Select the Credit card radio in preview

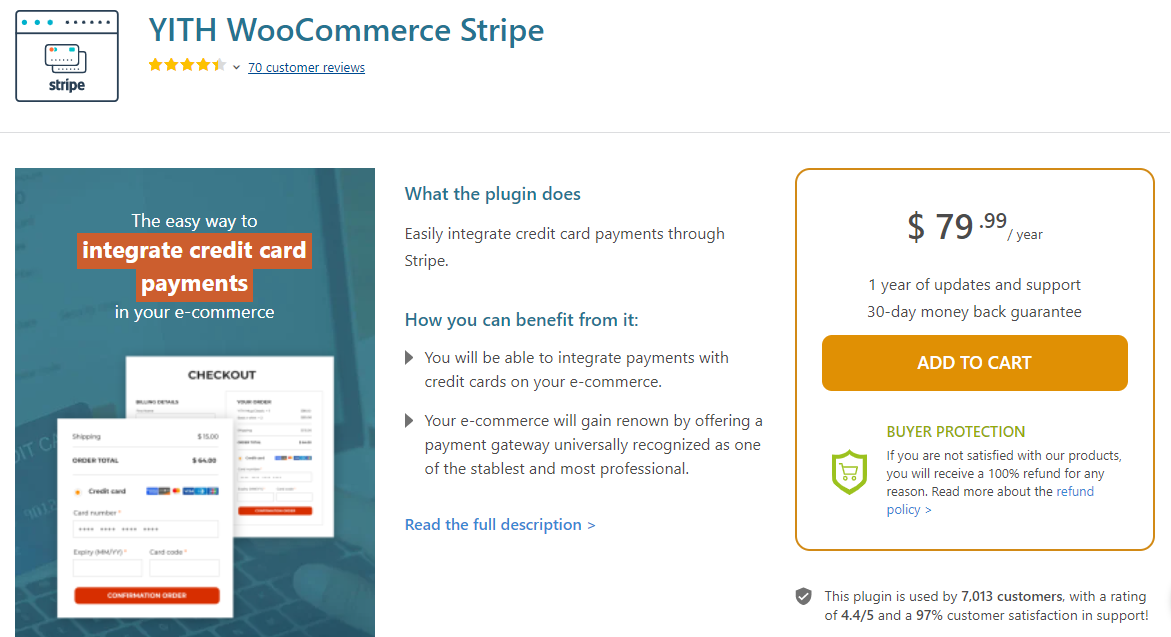point(77,491)
